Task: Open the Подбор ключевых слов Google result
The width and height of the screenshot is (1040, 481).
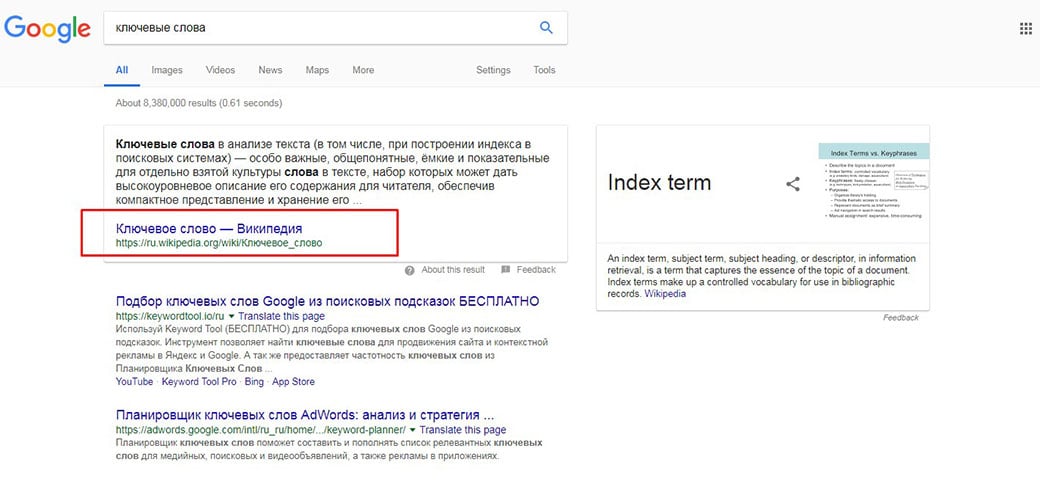Action: coord(327,301)
